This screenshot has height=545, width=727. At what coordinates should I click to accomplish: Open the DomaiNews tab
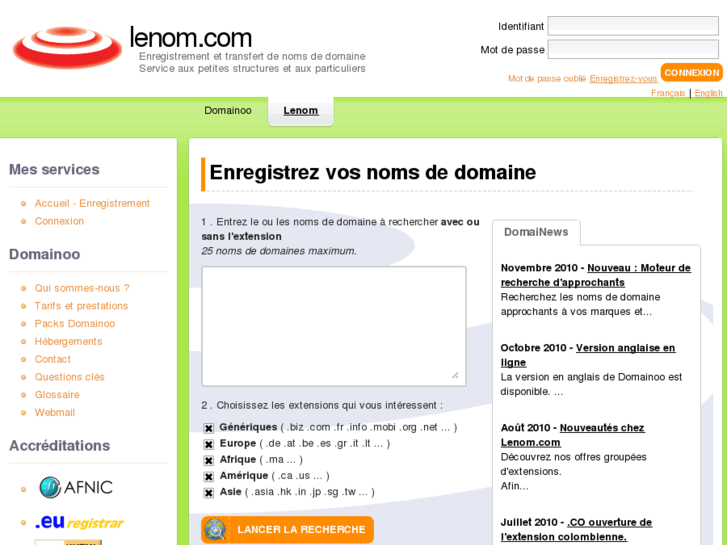(x=536, y=232)
